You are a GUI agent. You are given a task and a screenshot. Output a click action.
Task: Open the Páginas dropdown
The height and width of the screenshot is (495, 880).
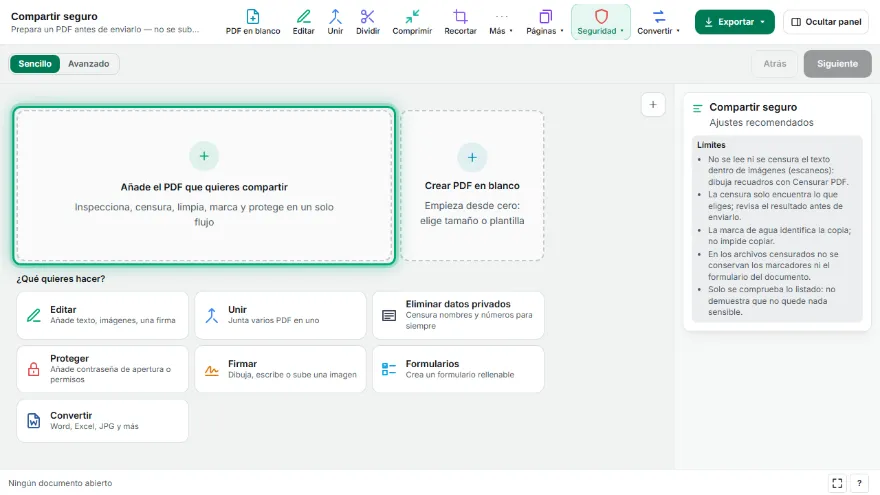(544, 22)
